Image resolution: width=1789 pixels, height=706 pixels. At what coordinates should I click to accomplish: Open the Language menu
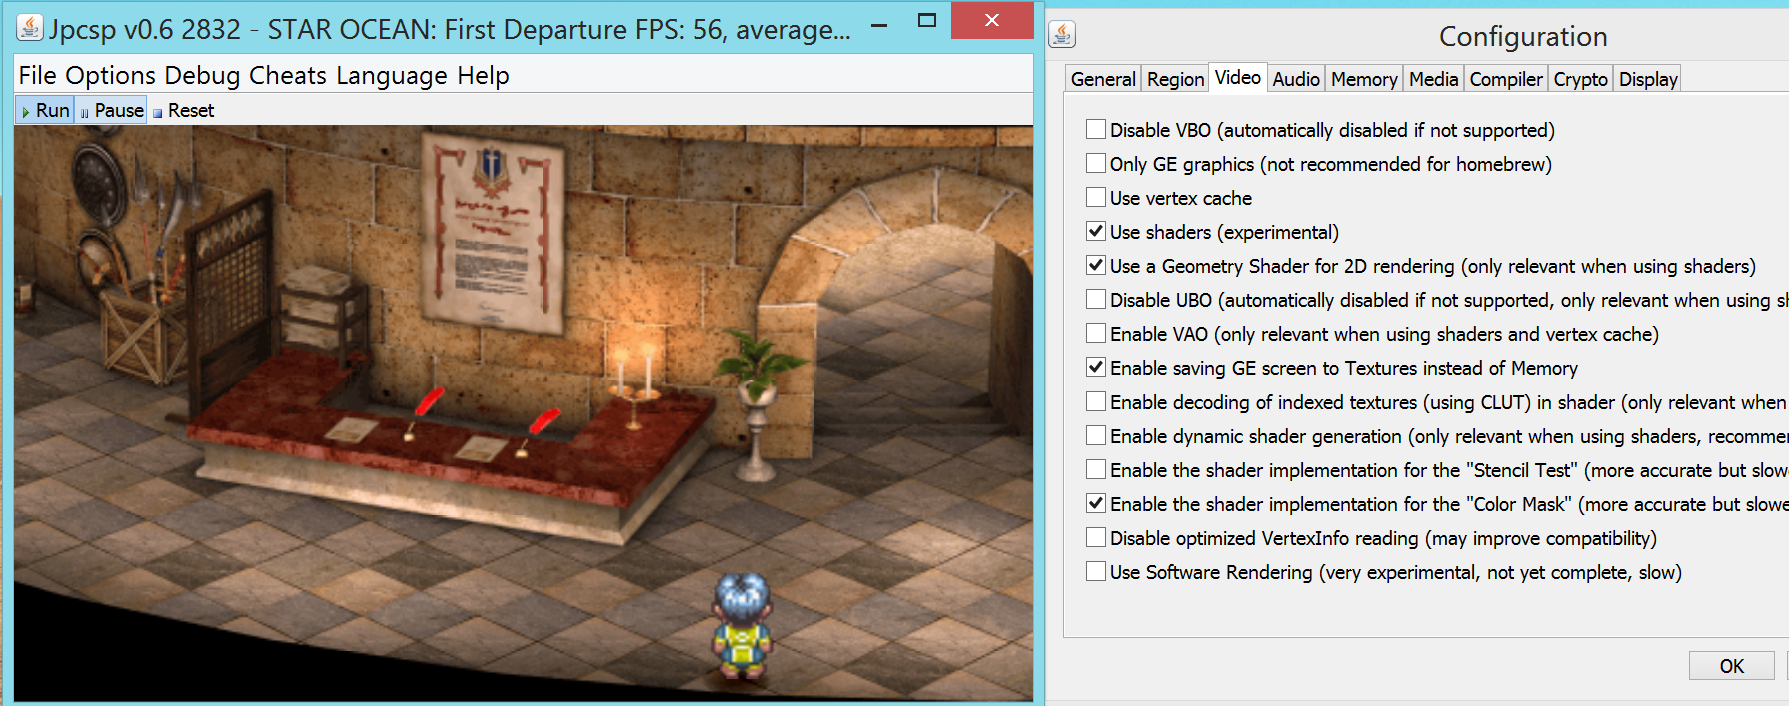point(391,76)
